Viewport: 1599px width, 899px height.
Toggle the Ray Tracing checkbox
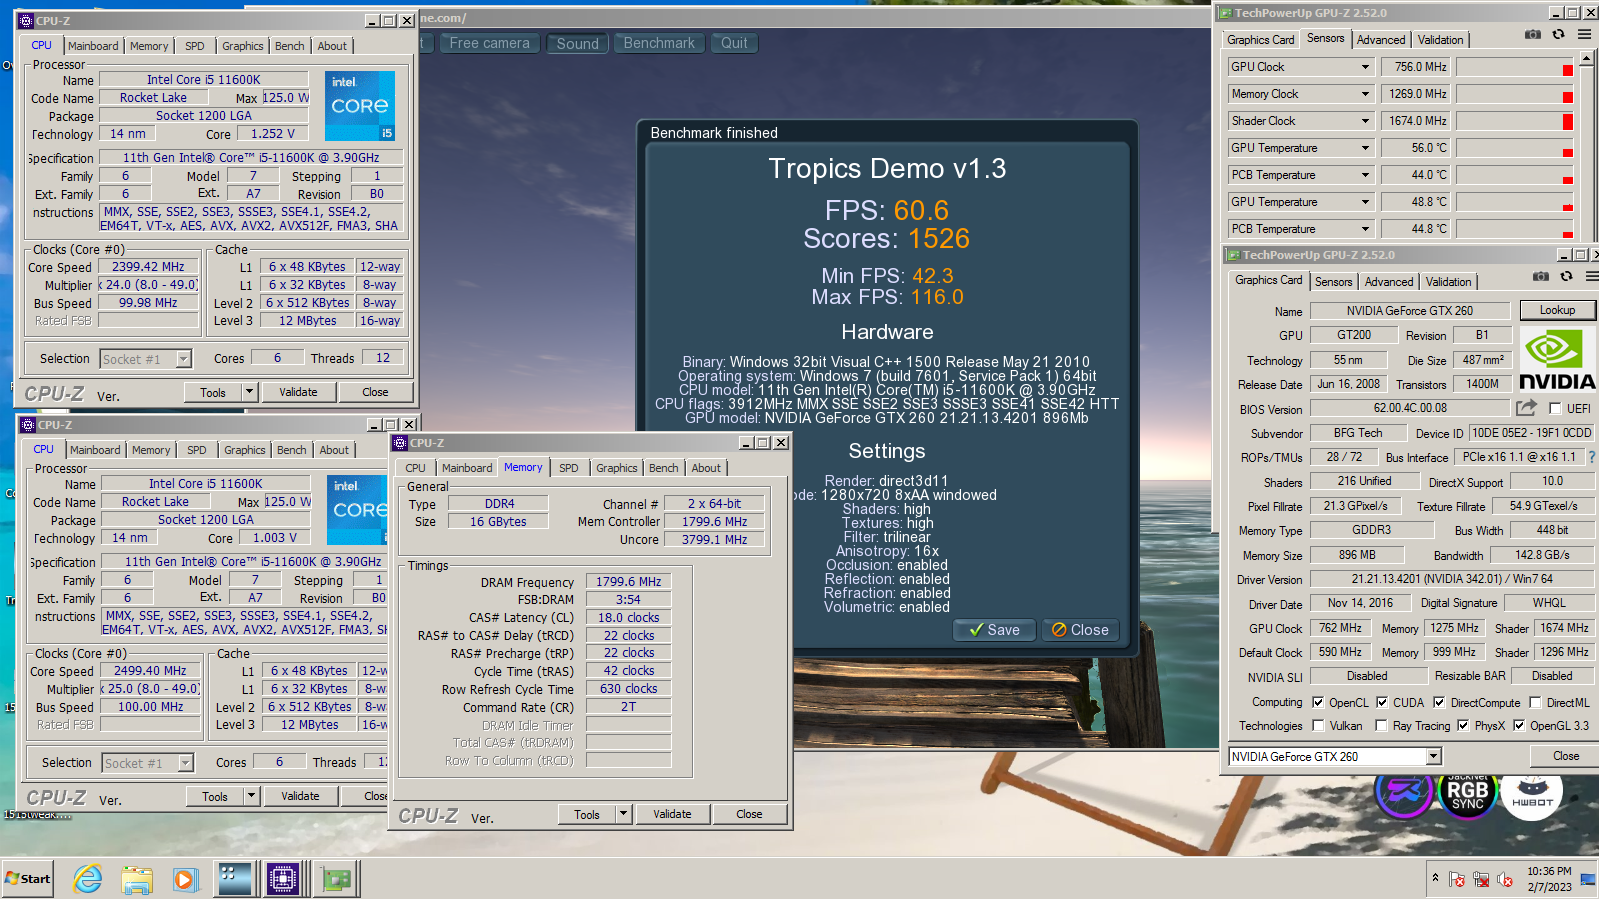pos(1382,725)
